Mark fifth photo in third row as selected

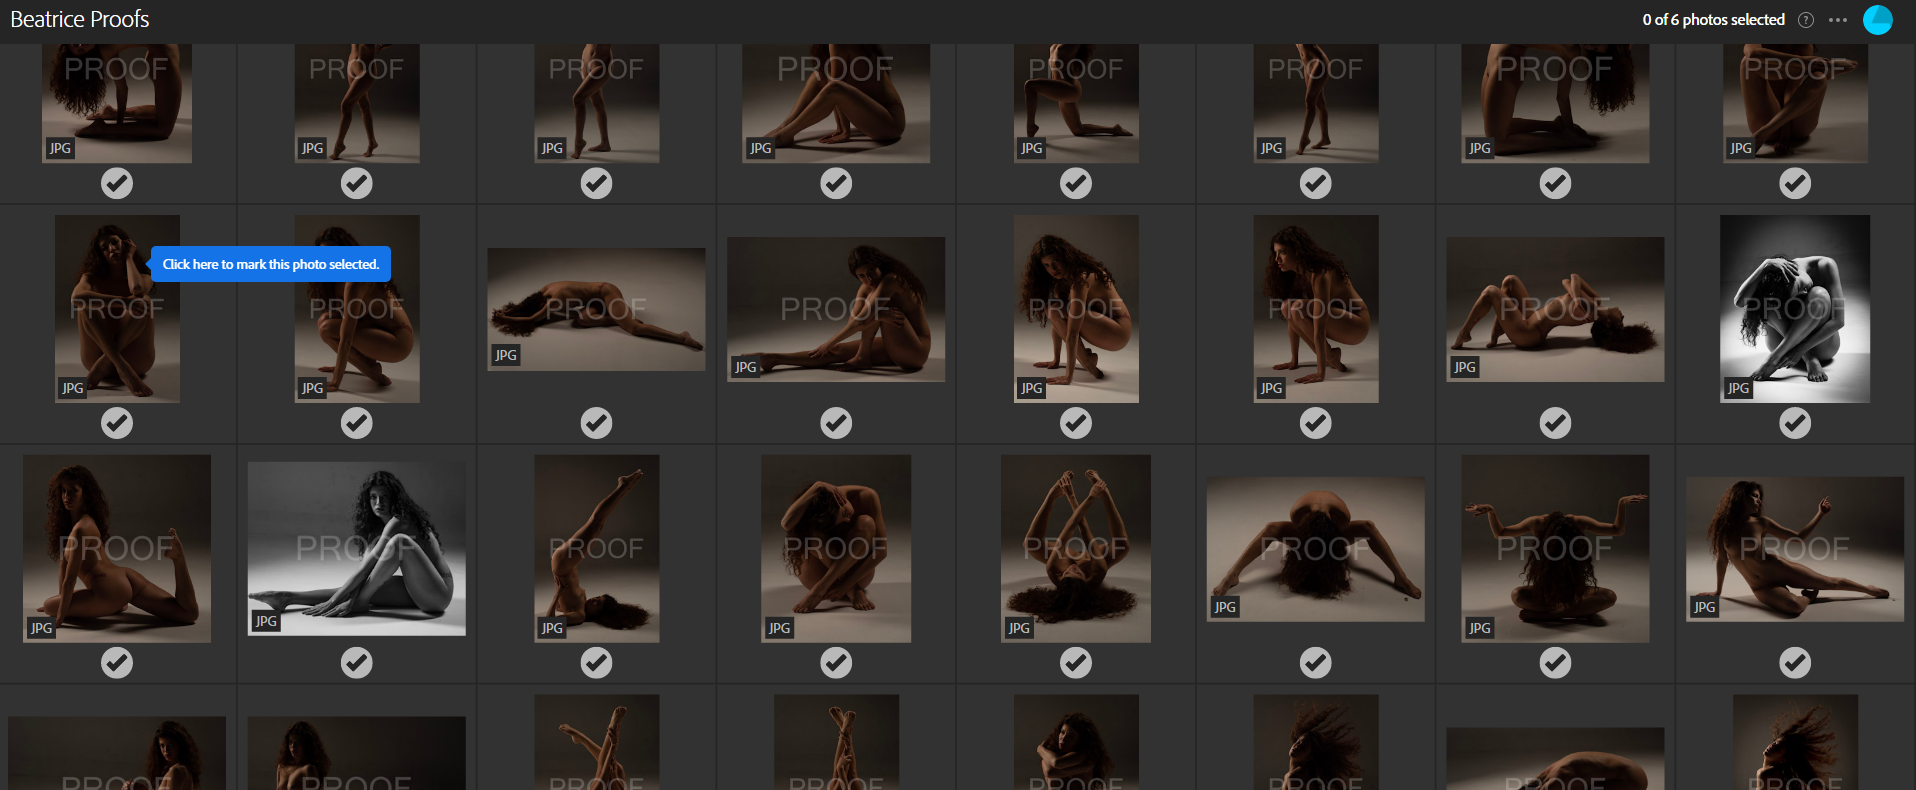tap(1076, 663)
